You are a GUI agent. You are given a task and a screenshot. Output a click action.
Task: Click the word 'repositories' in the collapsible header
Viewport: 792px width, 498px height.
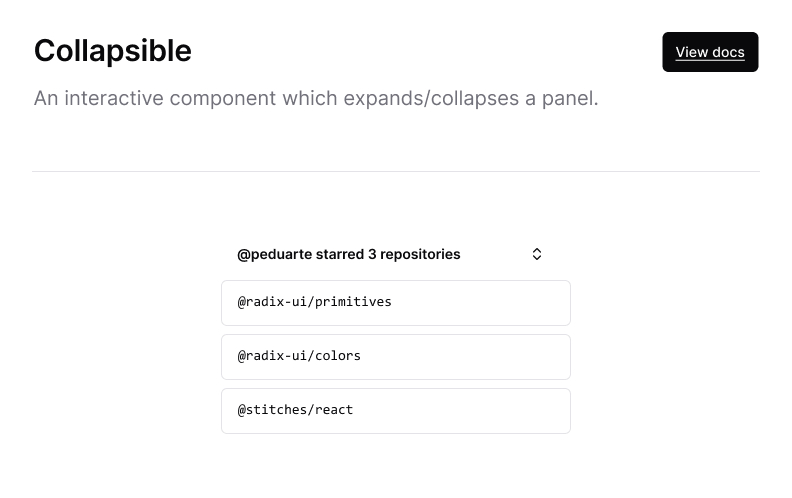click(420, 255)
